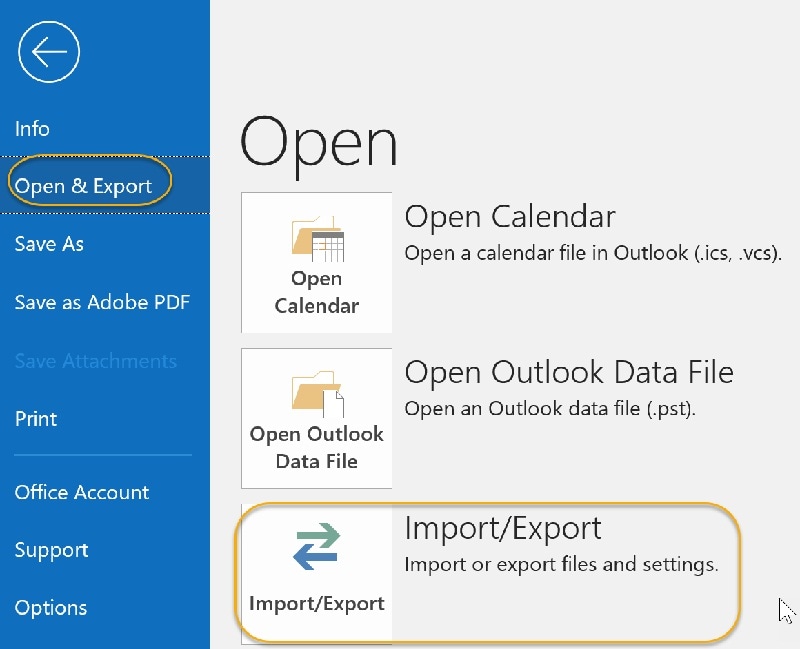Viewport: 800px width, 649px height.
Task: Click the 'Open Calendar' large heading
Action: [x=510, y=216]
